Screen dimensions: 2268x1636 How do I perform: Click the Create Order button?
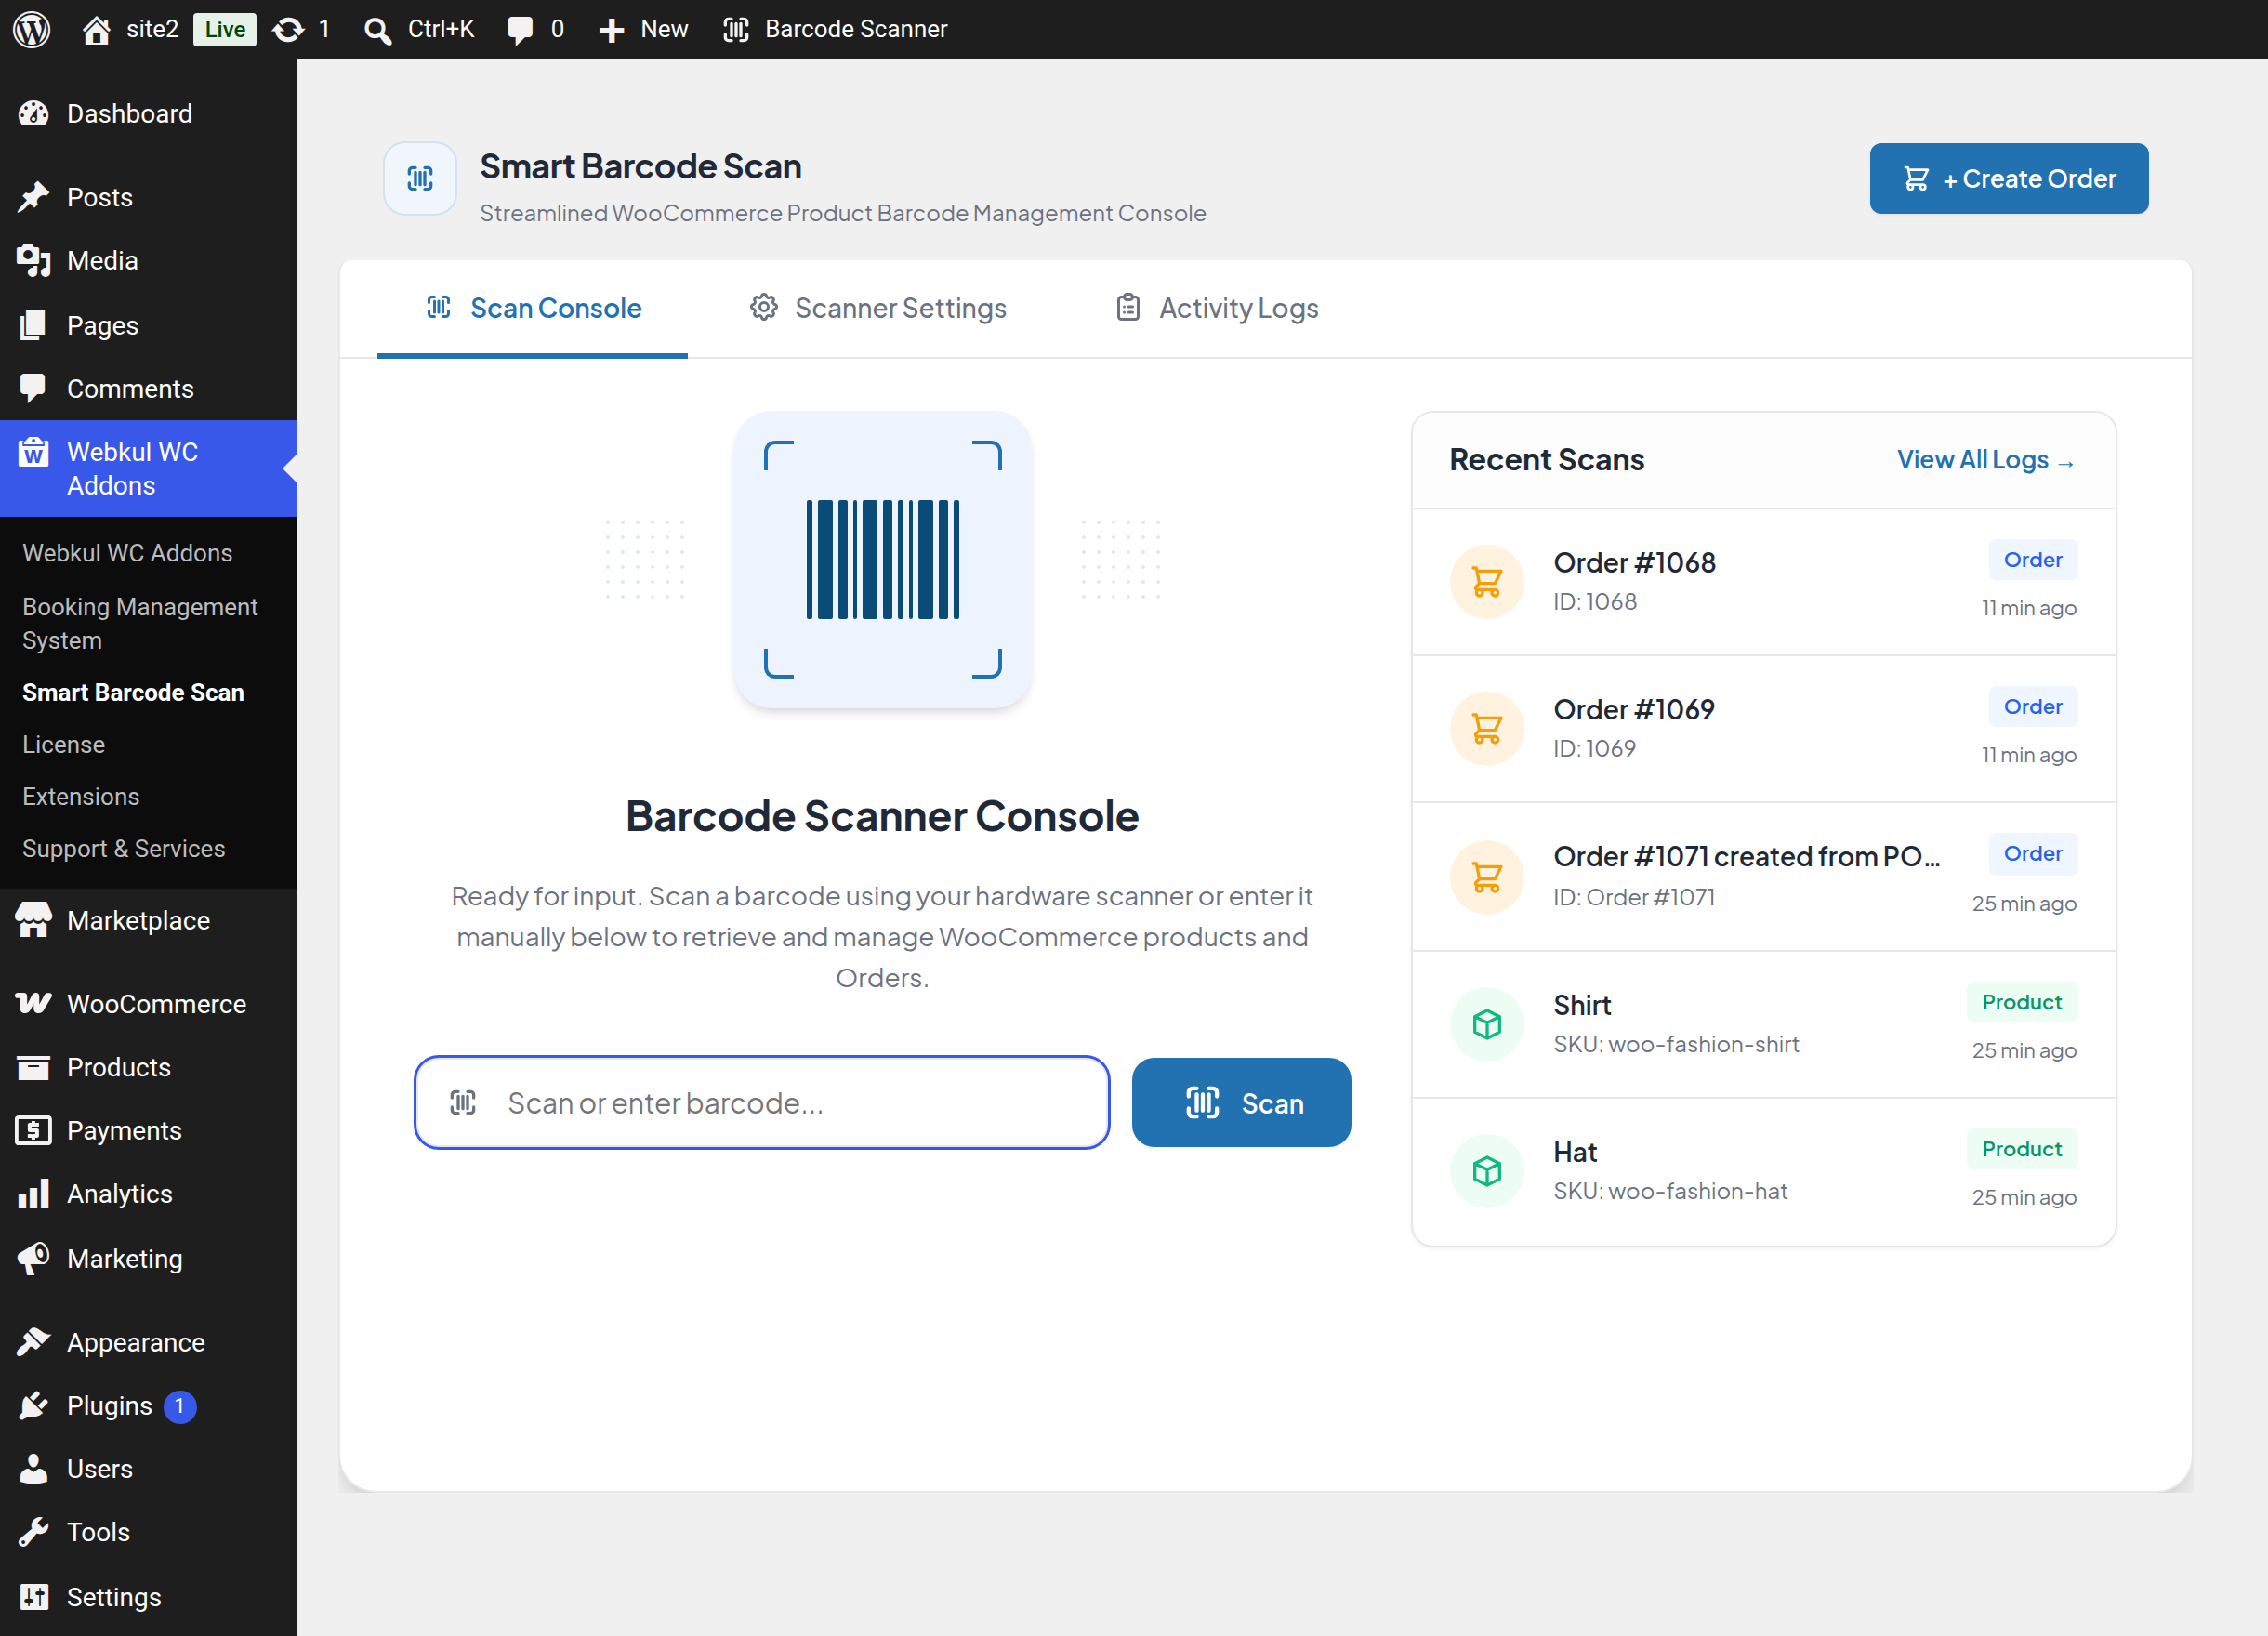coord(2008,178)
